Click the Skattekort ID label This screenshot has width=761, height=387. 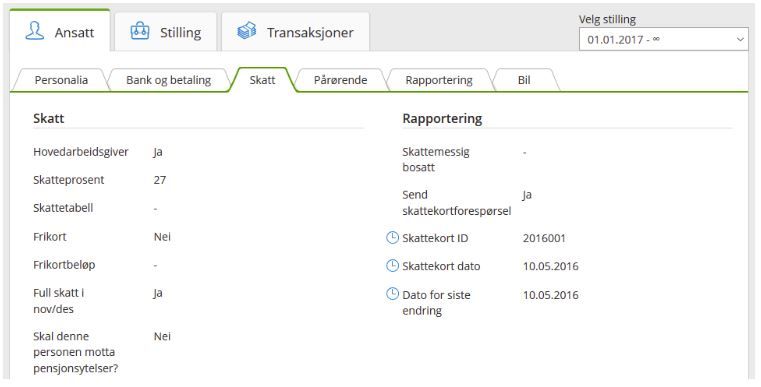(435, 238)
